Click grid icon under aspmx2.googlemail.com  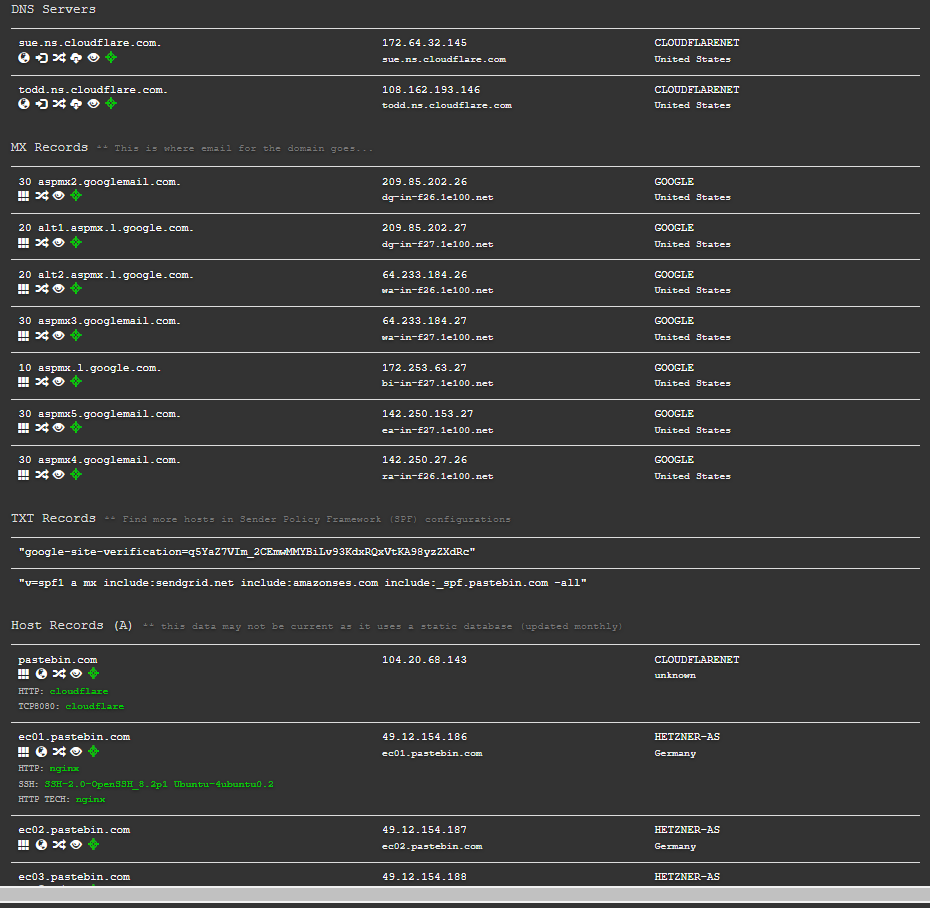tap(24, 197)
